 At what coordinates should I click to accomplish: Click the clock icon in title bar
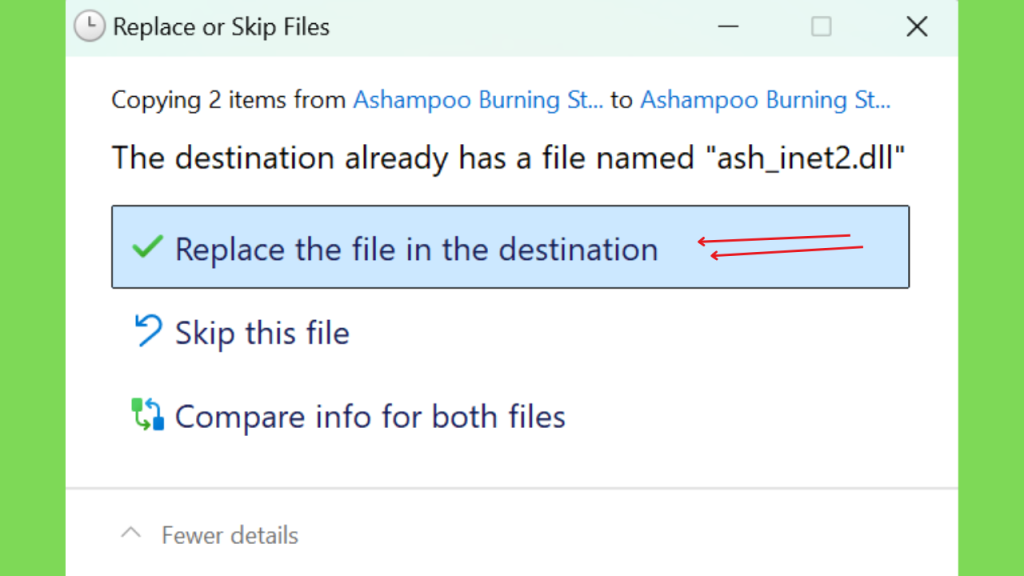(89, 27)
